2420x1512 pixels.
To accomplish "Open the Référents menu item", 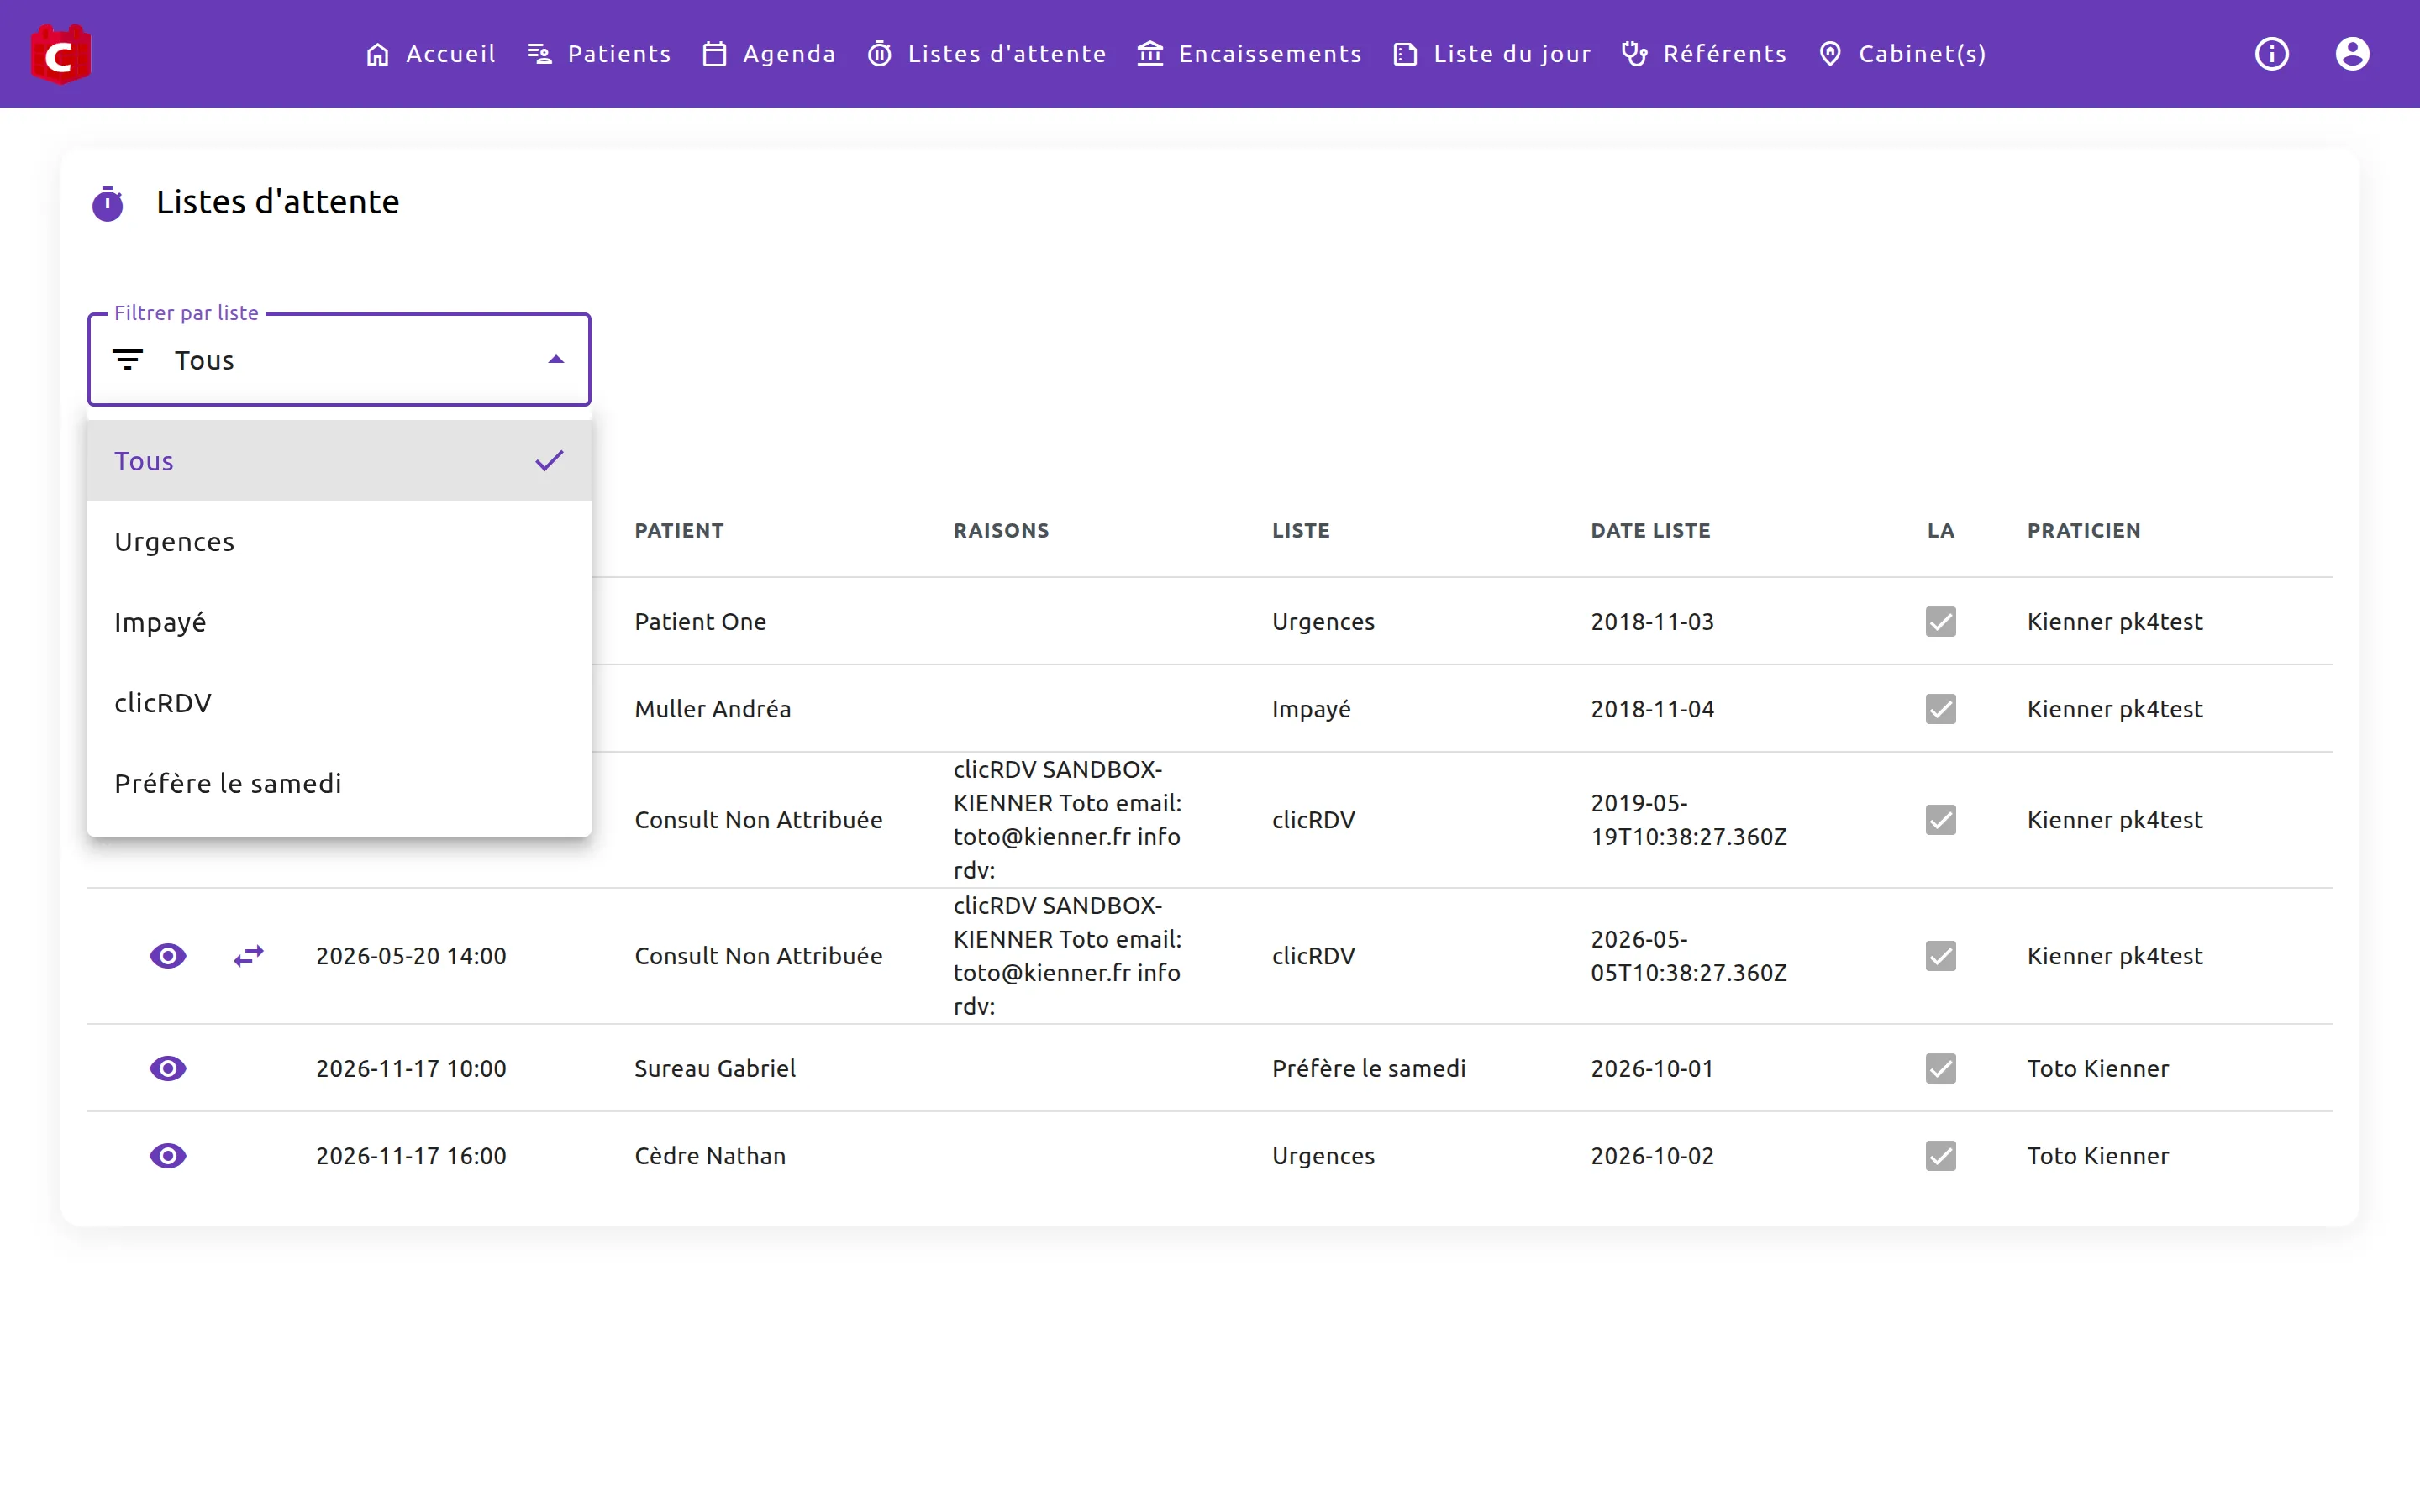I will click(1704, 54).
